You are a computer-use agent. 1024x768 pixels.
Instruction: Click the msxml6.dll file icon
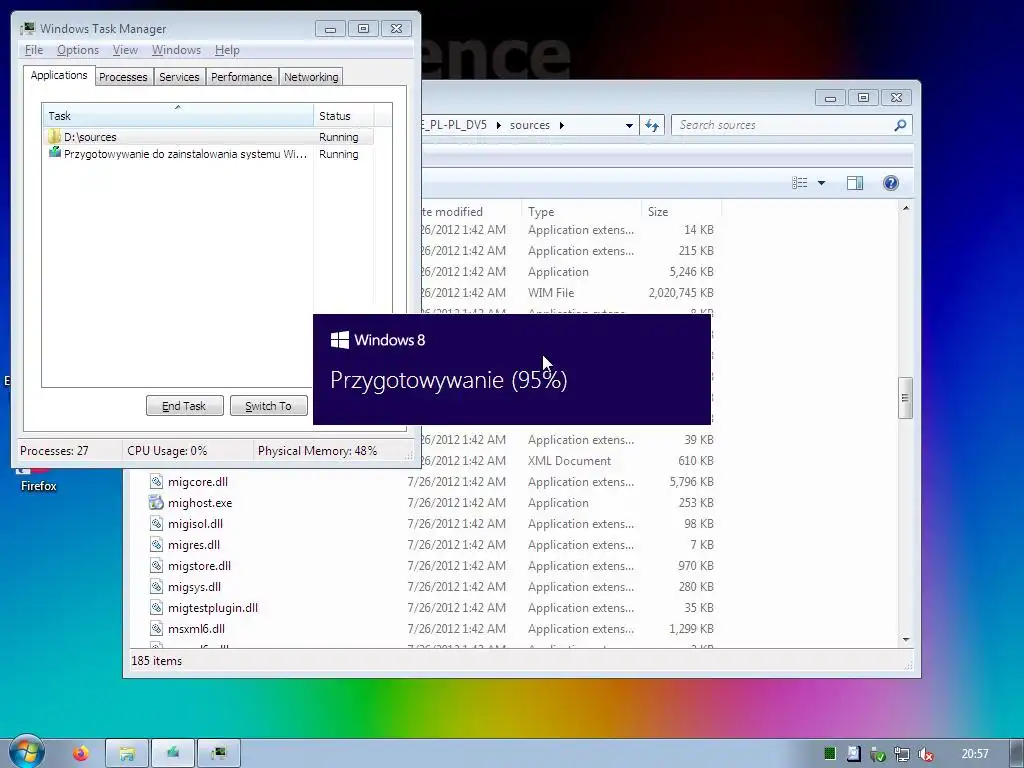pos(156,628)
